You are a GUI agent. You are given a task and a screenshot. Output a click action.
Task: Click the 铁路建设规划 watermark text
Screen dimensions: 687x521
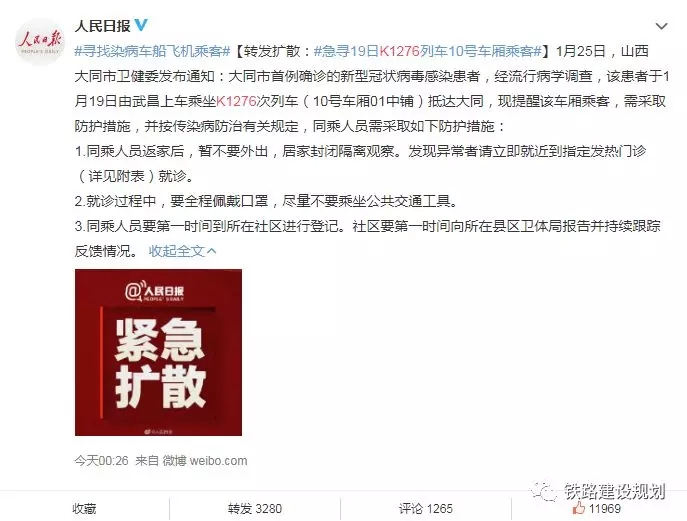click(x=614, y=491)
